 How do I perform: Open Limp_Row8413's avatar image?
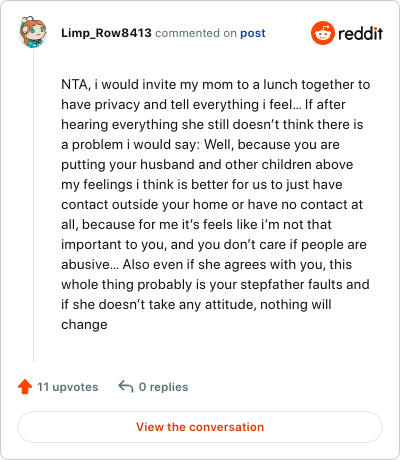33,32
